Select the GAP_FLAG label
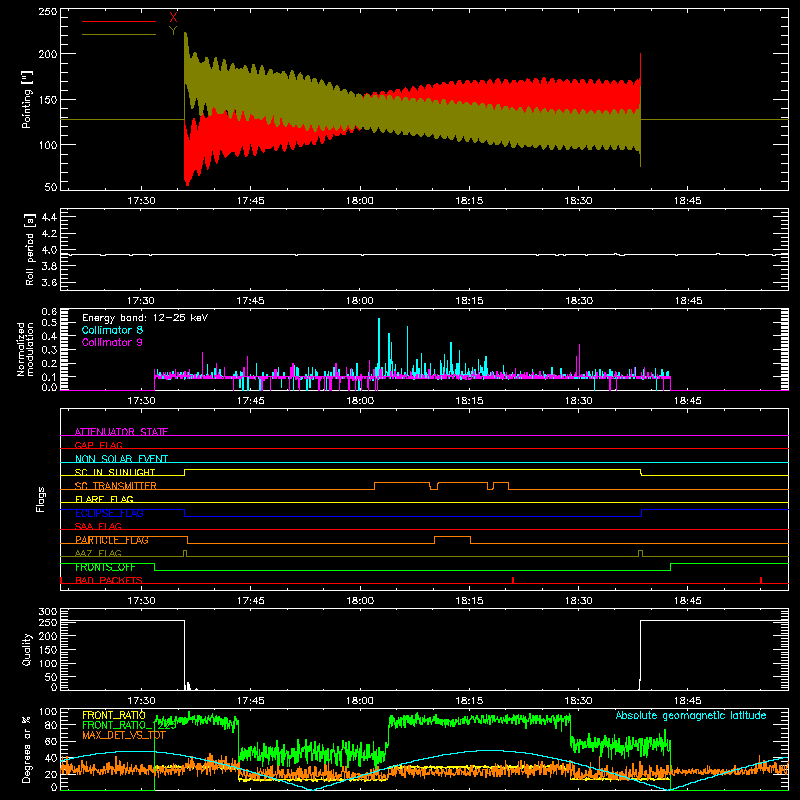The image size is (800, 800). pos(98,445)
